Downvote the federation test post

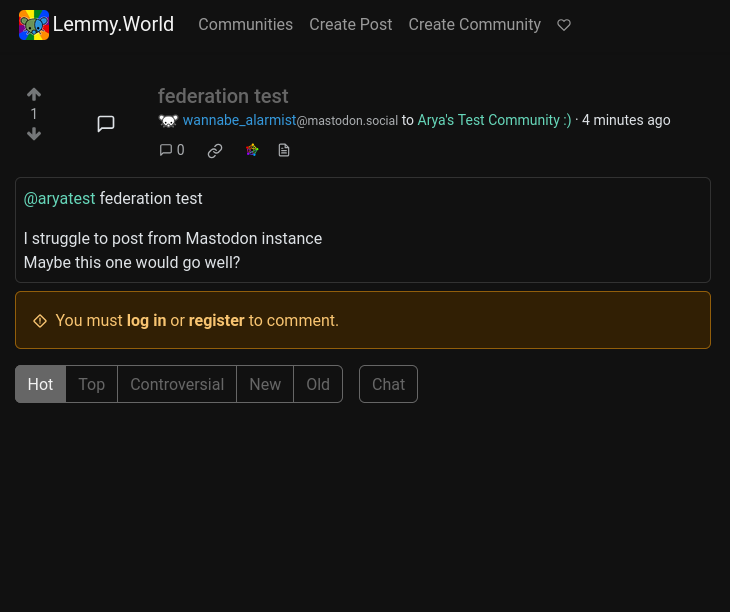pos(34,134)
